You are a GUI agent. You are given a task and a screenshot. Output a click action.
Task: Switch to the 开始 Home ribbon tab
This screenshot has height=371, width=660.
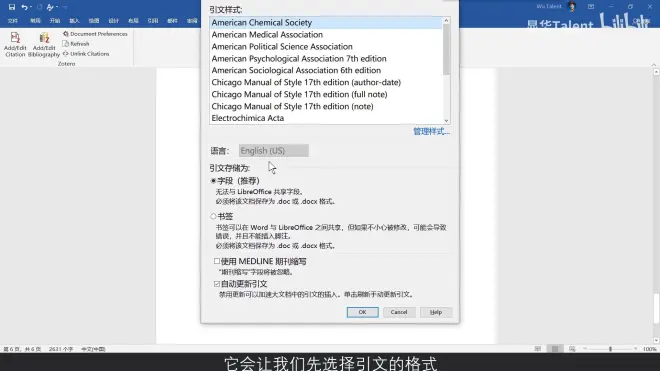(55, 21)
